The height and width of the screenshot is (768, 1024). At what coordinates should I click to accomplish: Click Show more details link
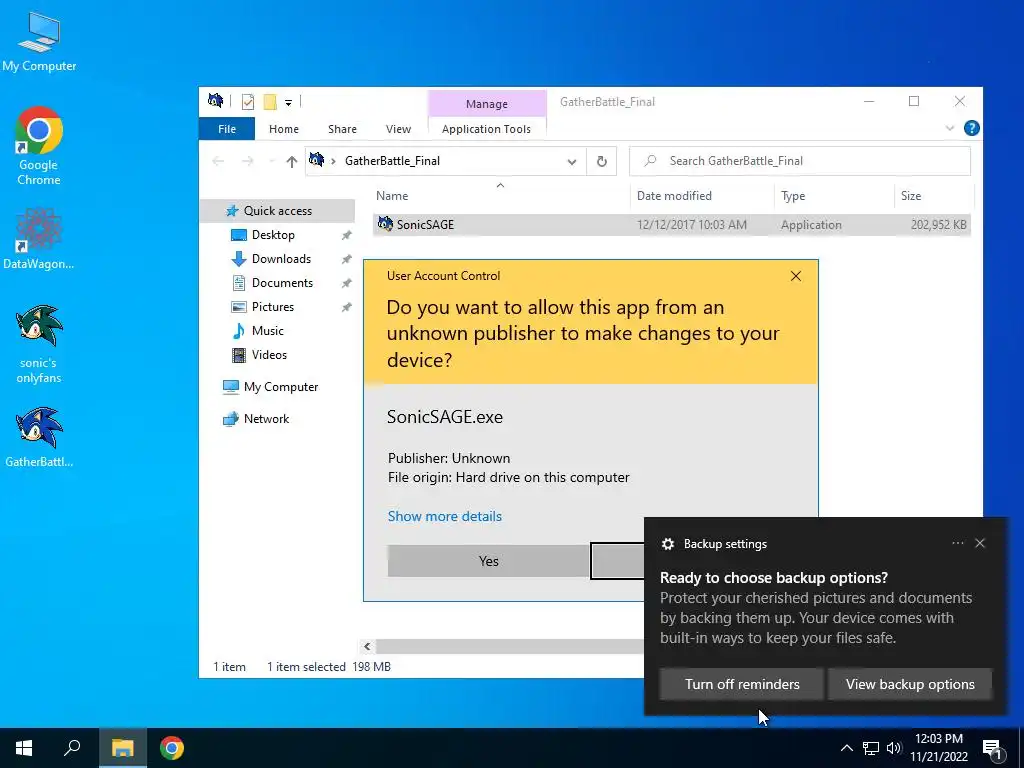tap(445, 517)
